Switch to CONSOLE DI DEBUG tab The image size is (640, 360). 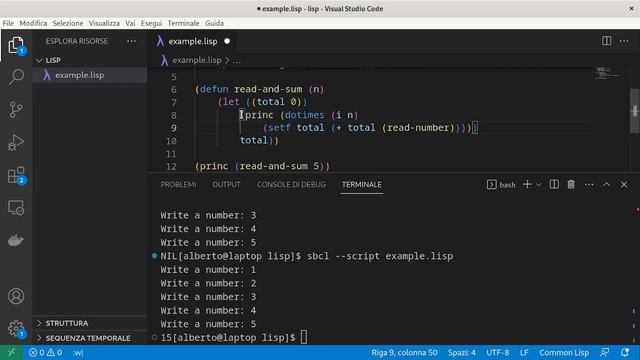click(x=291, y=184)
